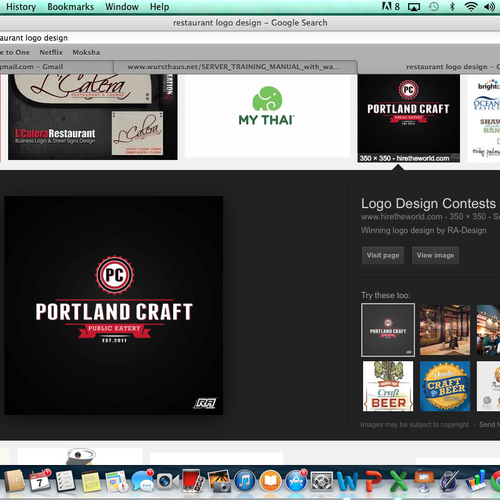Click the Bluetooth menu bar icon
The height and width of the screenshot is (500, 500).
click(x=452, y=7)
